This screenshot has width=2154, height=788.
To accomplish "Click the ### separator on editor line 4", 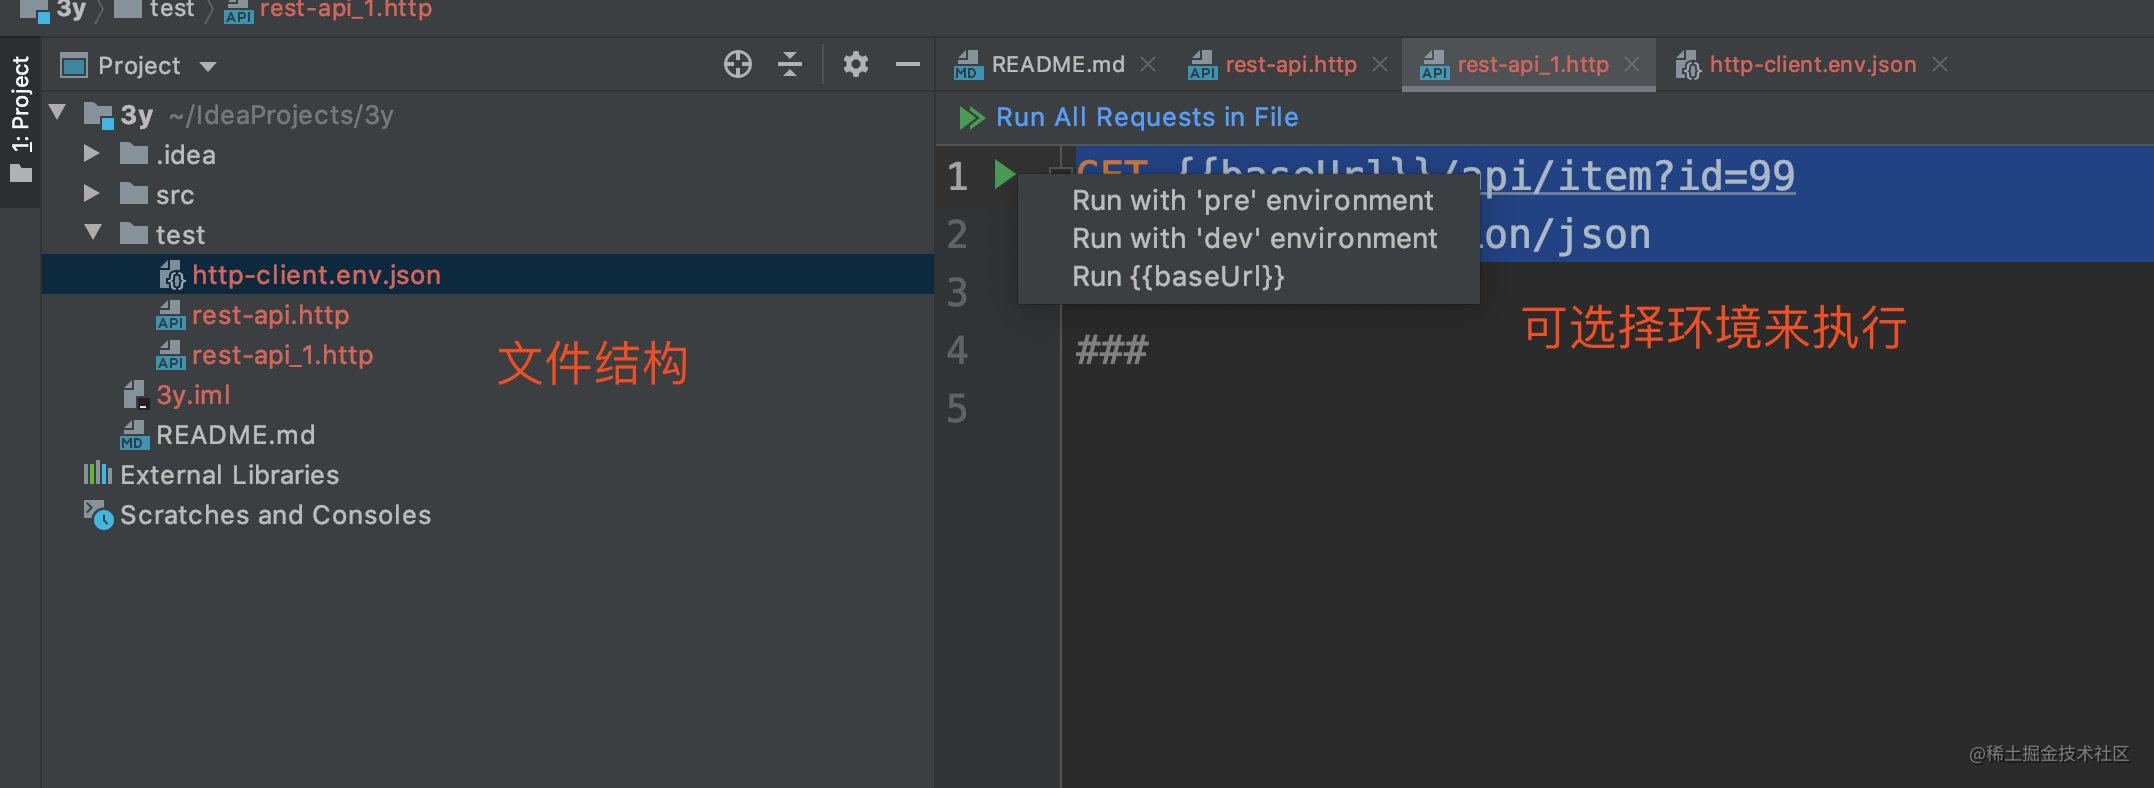I will click(x=1111, y=350).
